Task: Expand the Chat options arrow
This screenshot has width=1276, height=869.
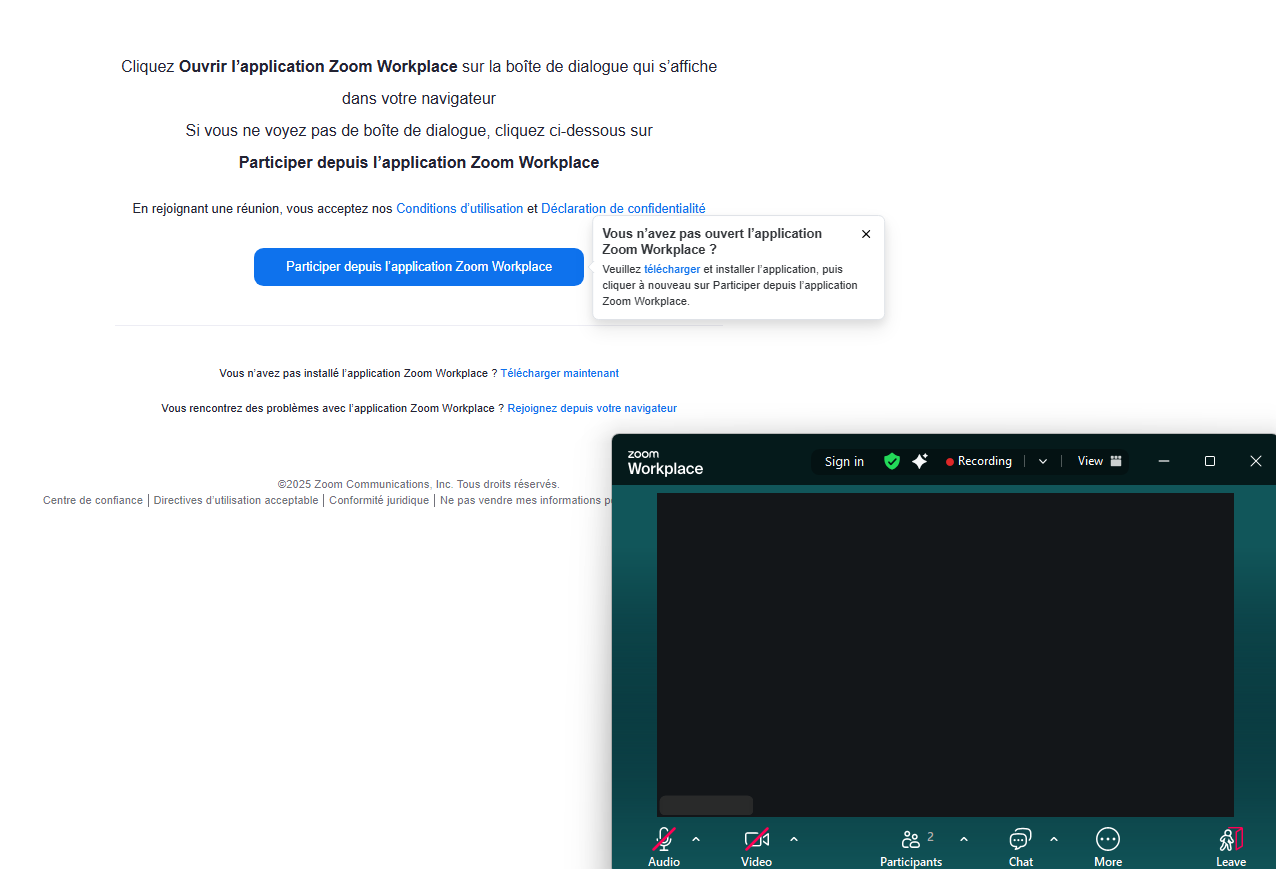Action: tap(1053, 839)
